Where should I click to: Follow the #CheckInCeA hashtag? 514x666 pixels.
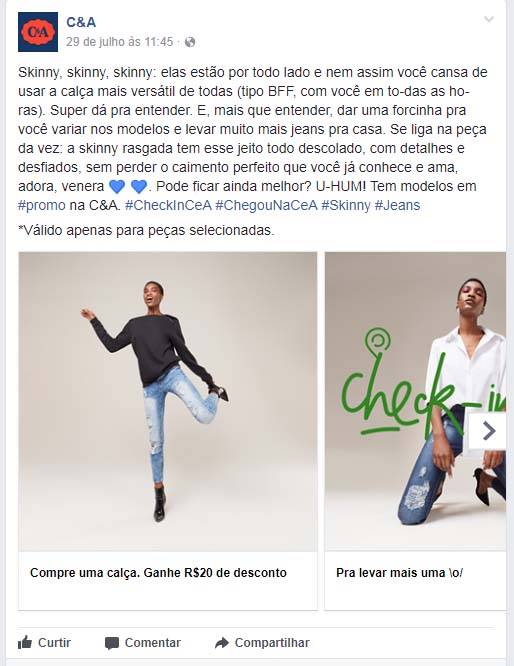click(x=168, y=206)
